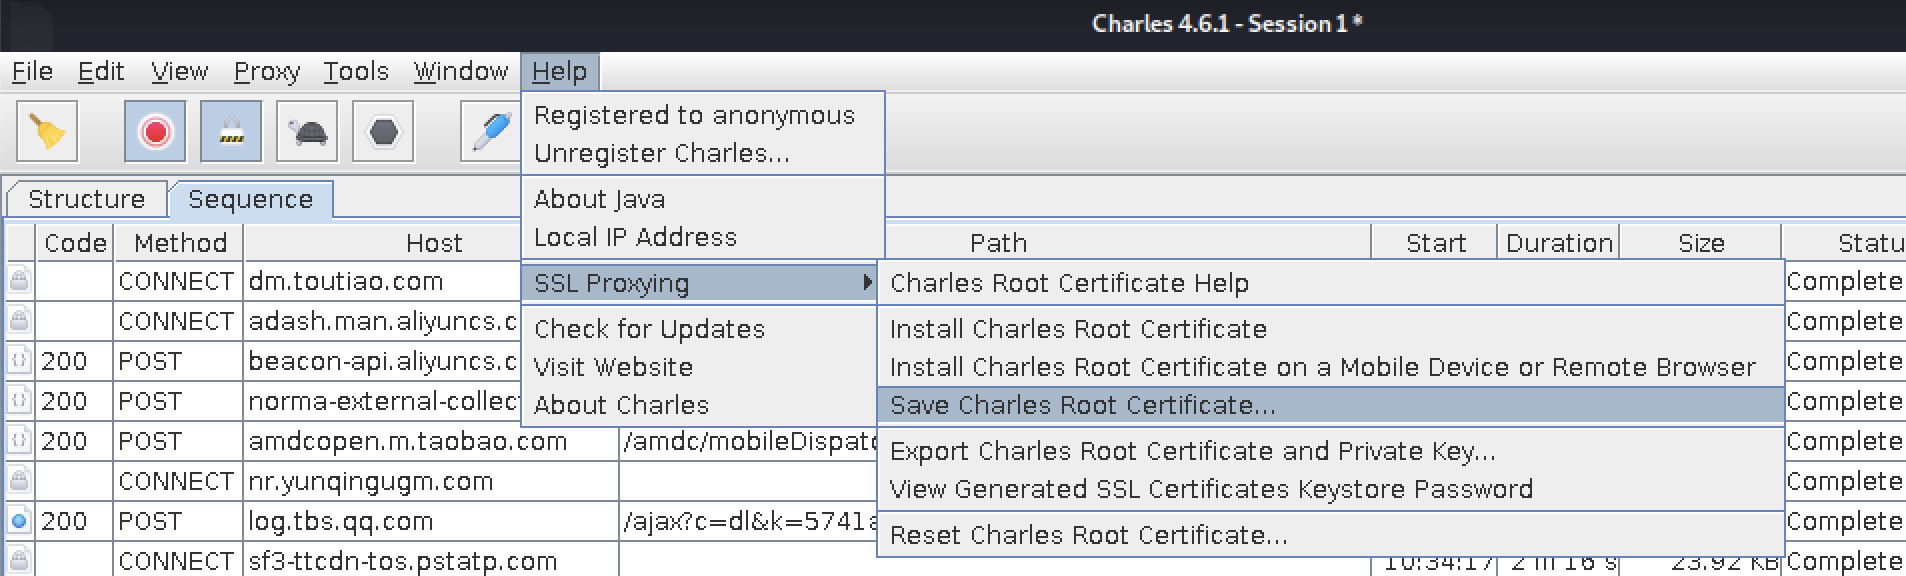1906x576 pixels.
Task: Click blue icon of log.tbs.qq.com row
Action: coord(19,521)
